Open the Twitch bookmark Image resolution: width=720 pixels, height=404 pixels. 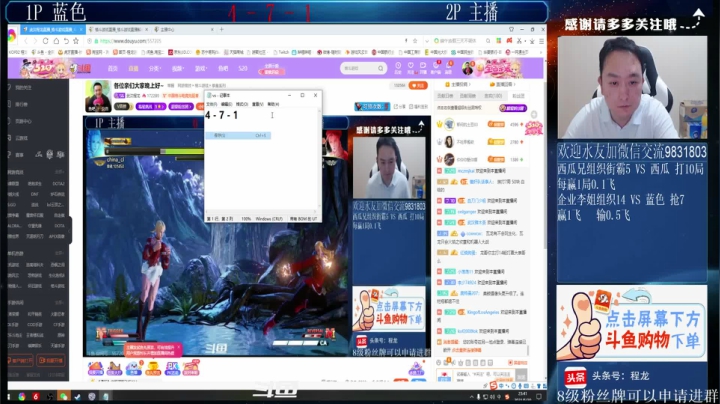281,52
